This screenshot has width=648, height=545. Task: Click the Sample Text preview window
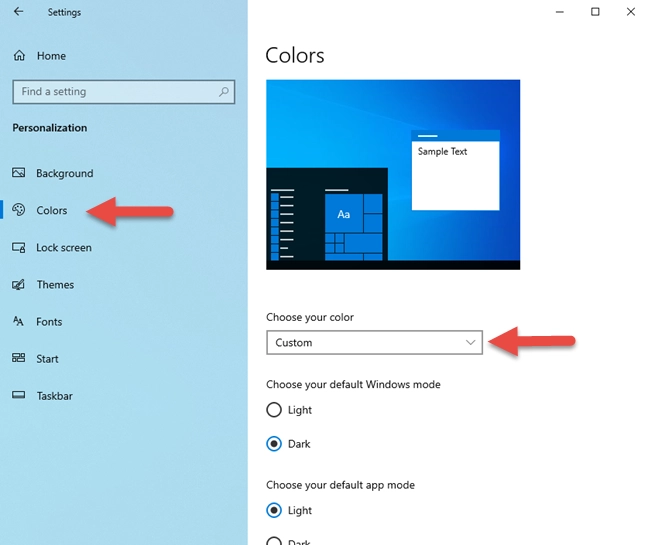pyautogui.click(x=455, y=170)
